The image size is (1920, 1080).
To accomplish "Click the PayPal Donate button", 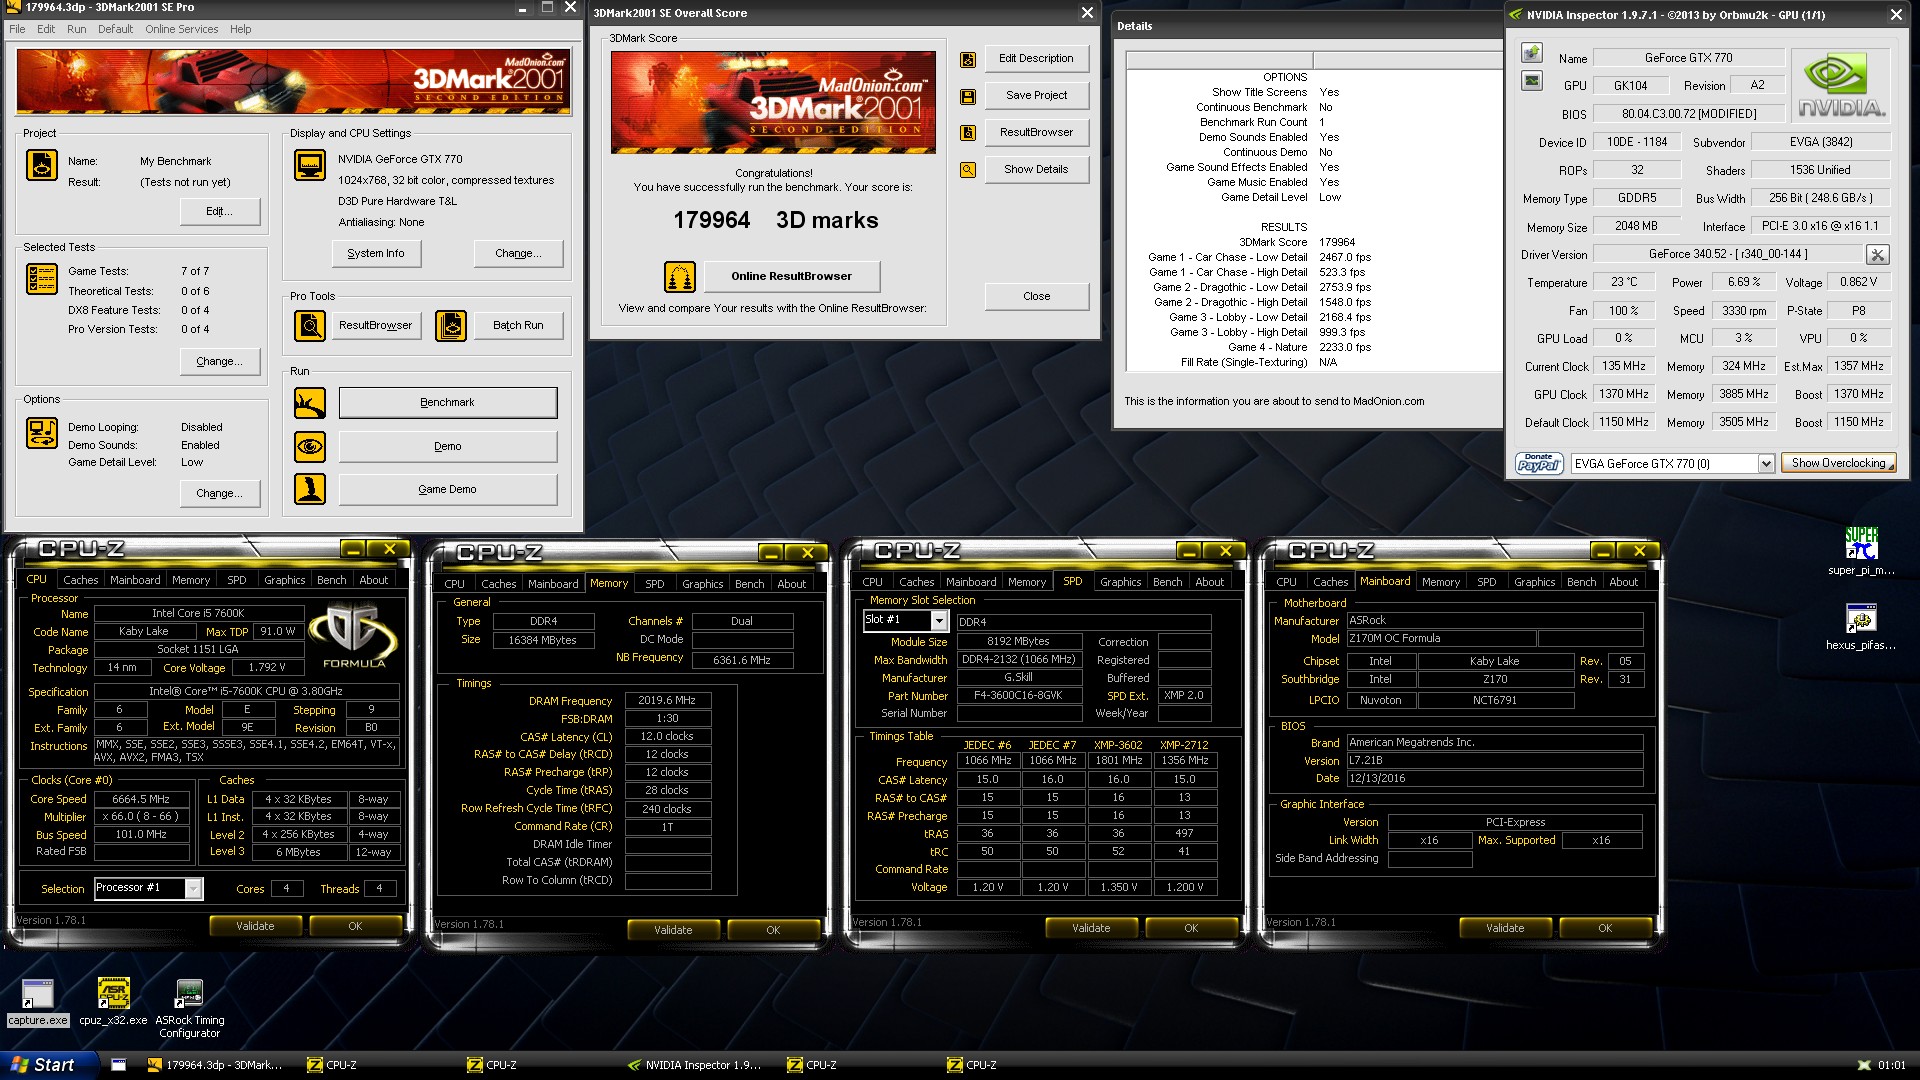I will click(1539, 463).
